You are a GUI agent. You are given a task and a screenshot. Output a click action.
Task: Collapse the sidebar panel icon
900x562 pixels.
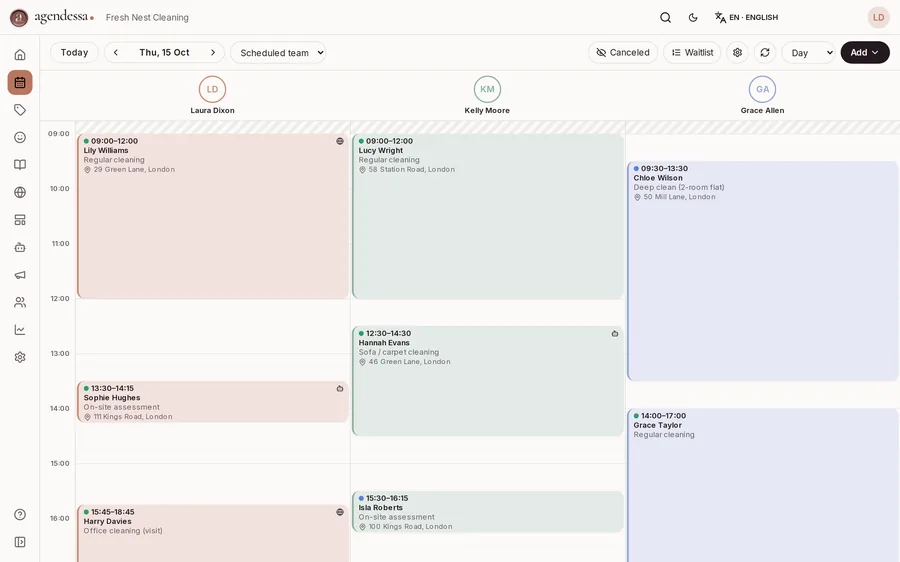pyautogui.click(x=20, y=542)
